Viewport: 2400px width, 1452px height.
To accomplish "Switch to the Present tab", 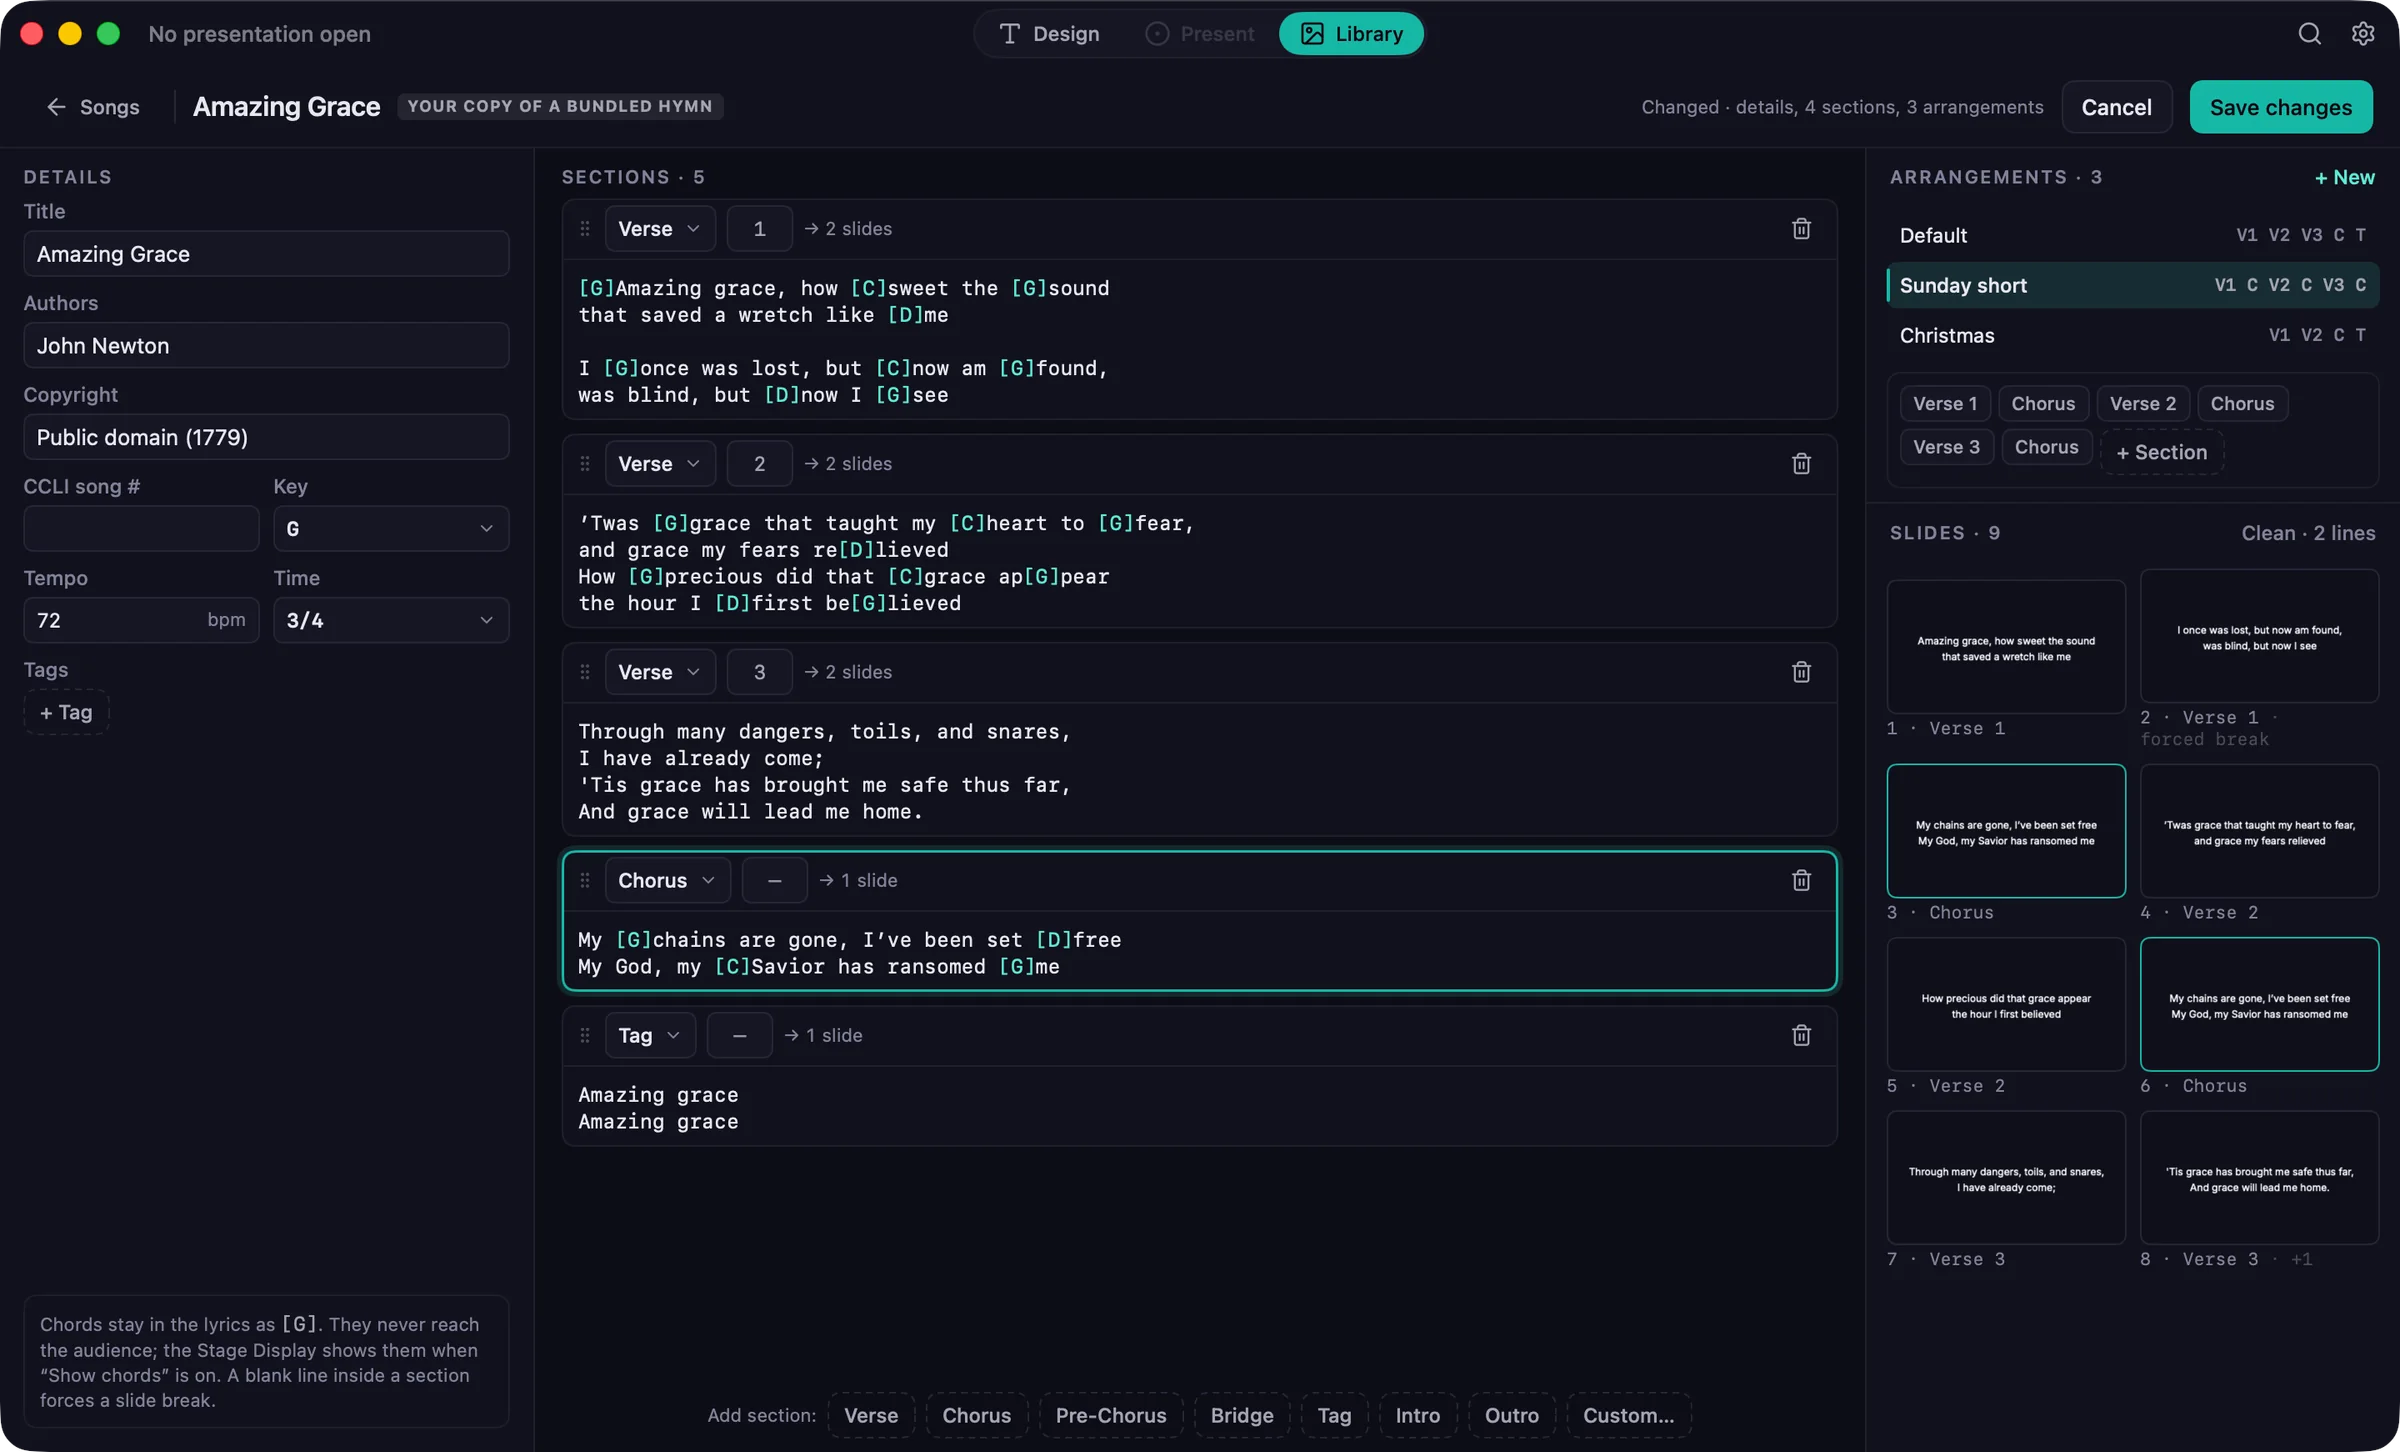I will (x=1200, y=34).
